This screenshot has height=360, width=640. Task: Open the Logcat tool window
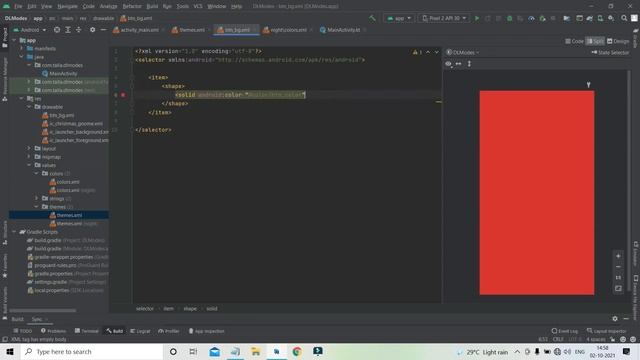click(140, 331)
